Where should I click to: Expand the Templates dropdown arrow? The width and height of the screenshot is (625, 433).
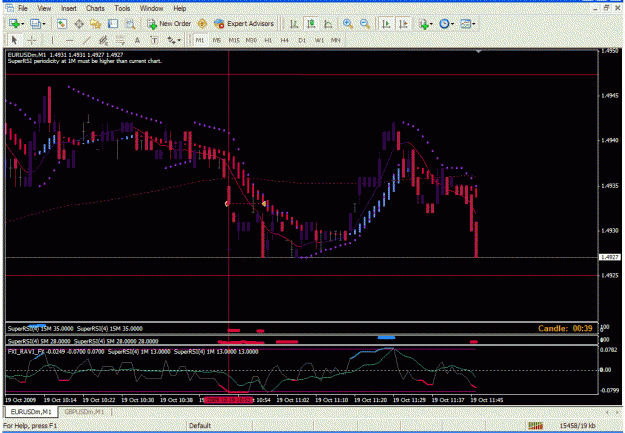pos(474,24)
